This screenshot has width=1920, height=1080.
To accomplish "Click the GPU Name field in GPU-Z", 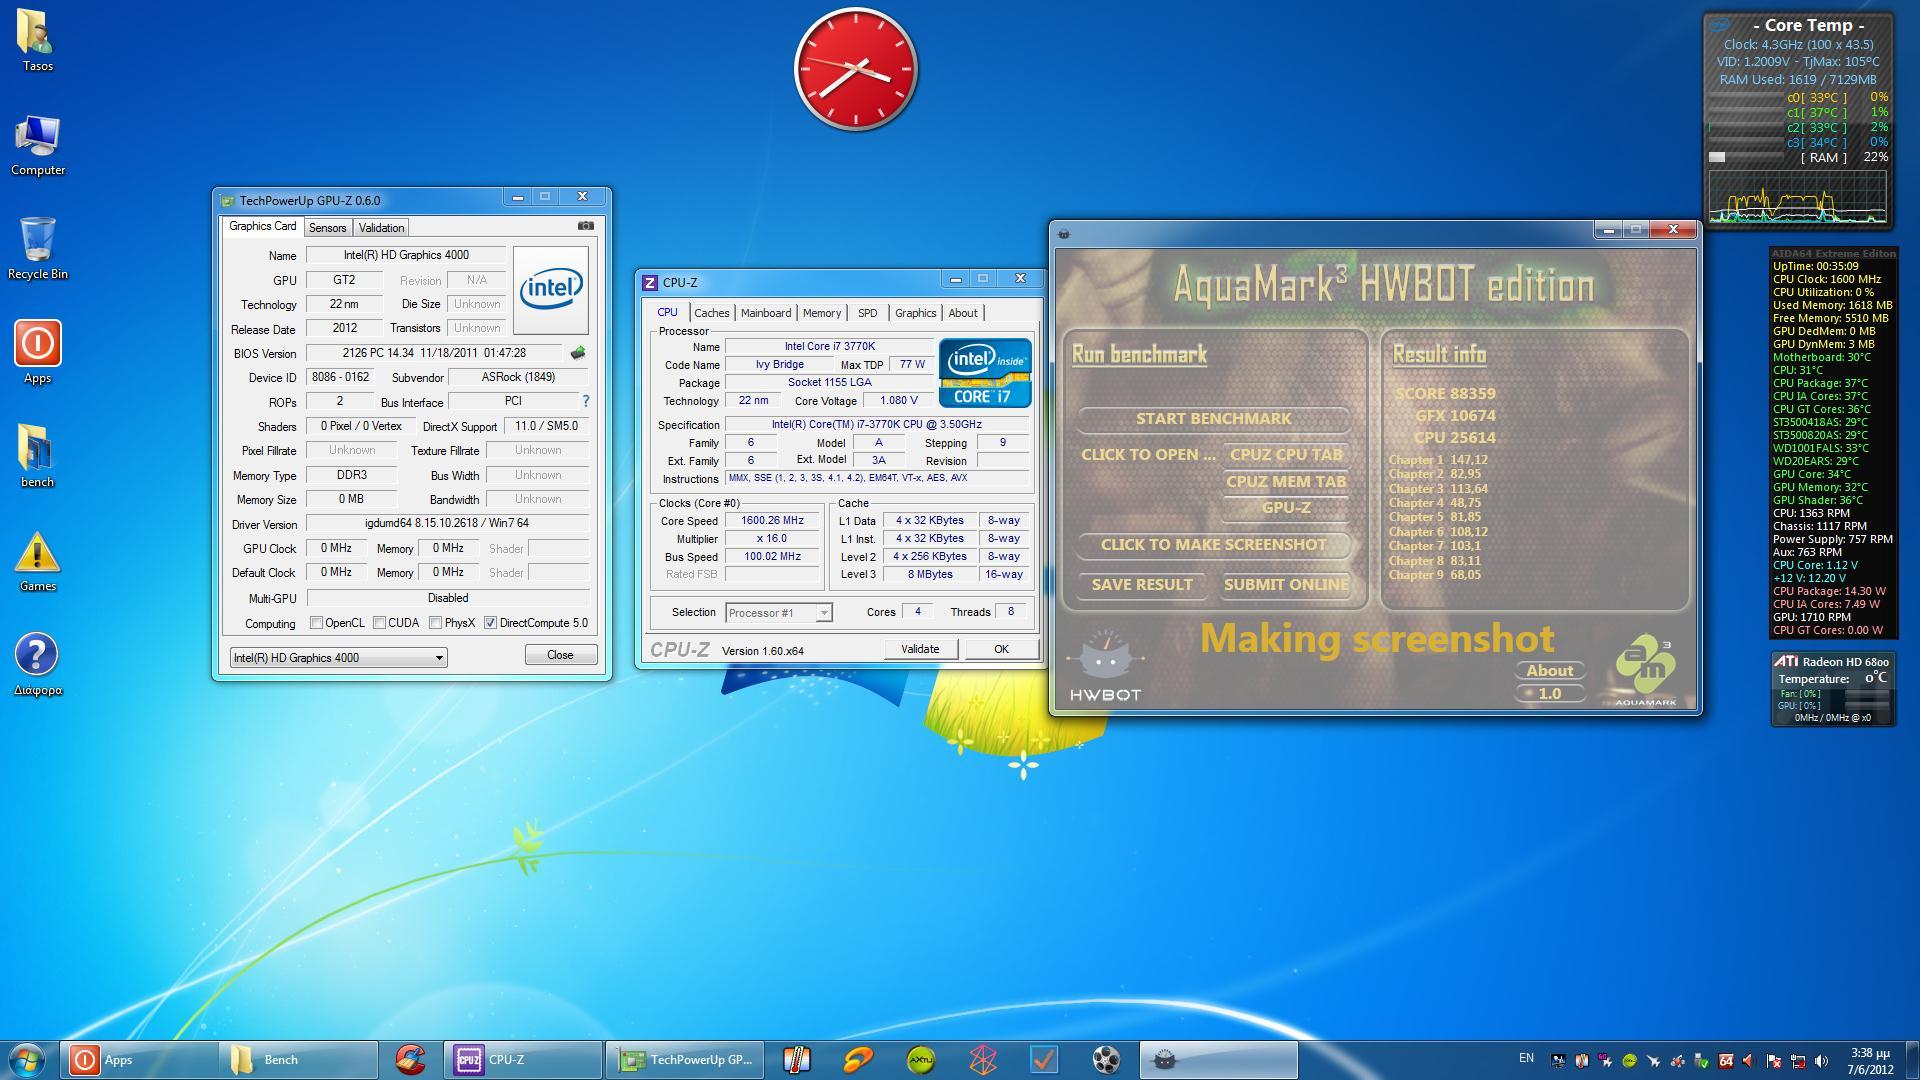I will [x=406, y=255].
